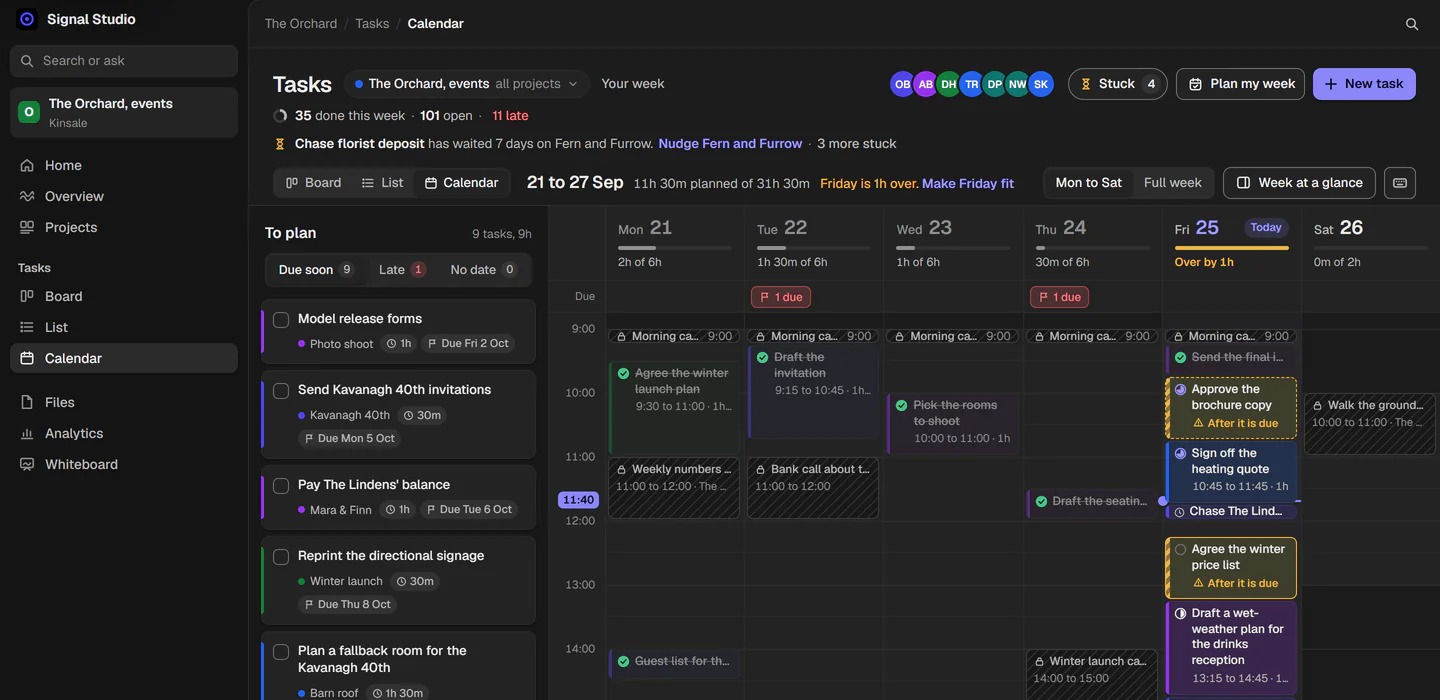The image size is (1440, 700).
Task: Toggle Week at a glance panel
Action: pyautogui.click(x=1299, y=183)
